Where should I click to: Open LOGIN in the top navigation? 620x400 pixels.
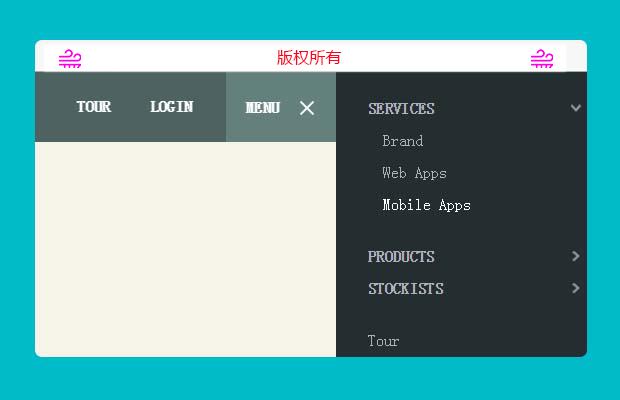point(171,107)
